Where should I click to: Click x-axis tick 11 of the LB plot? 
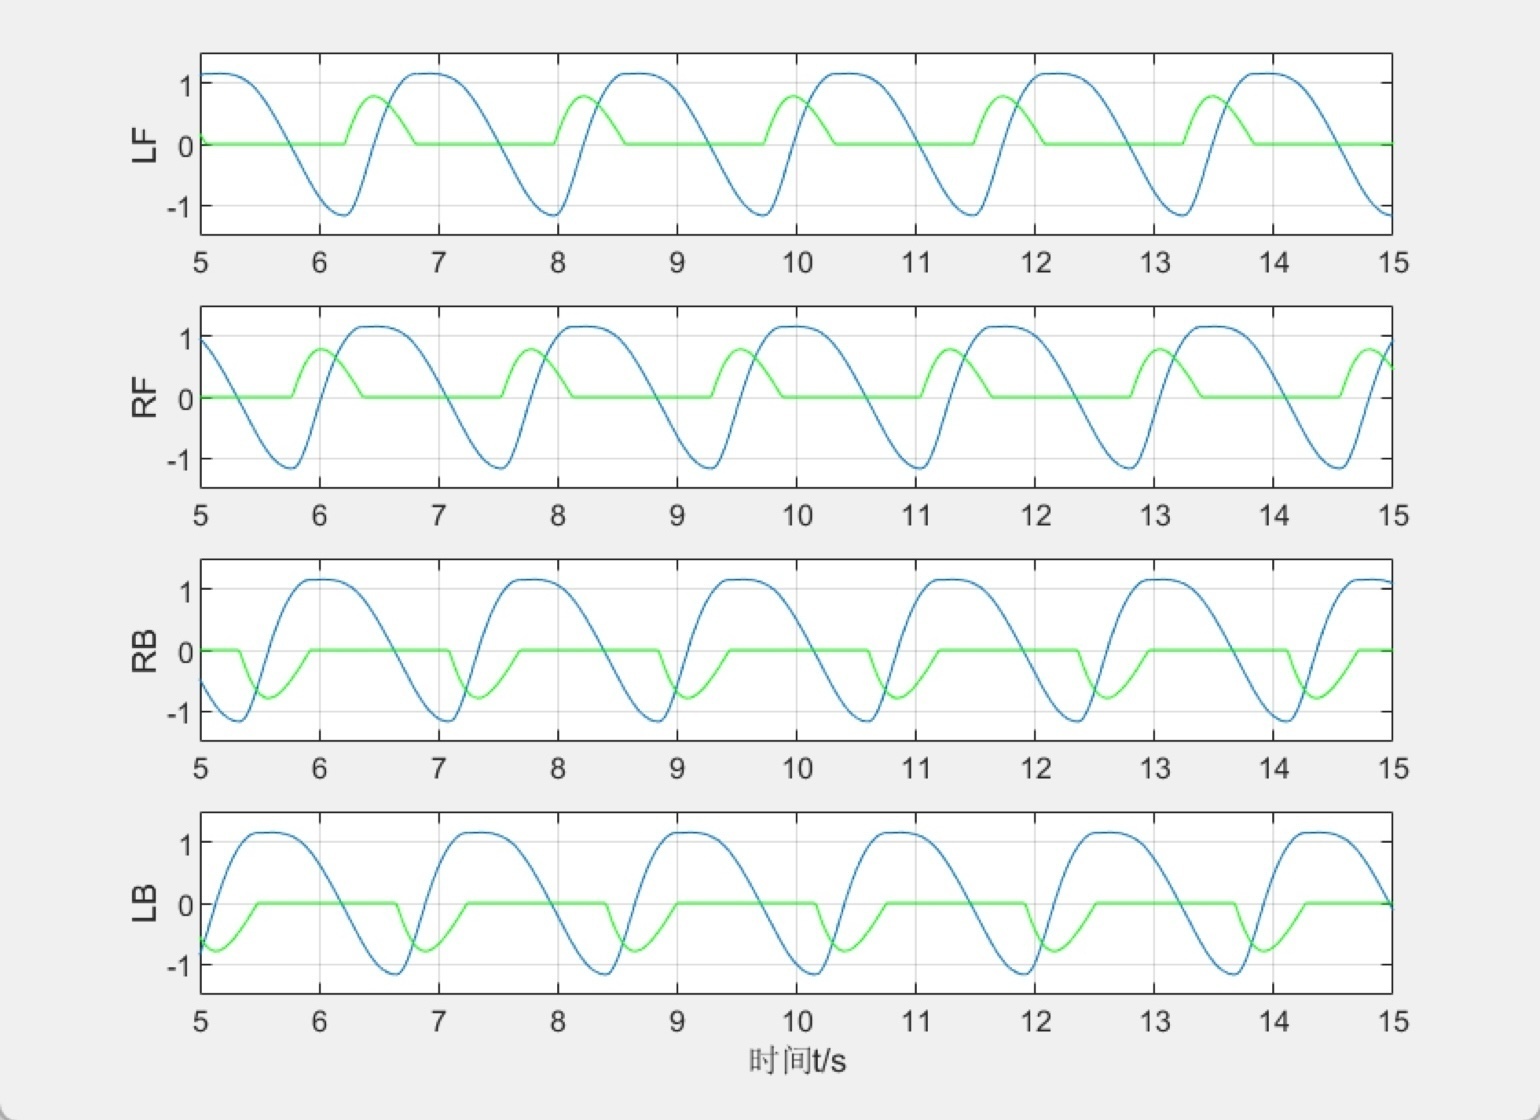point(915,1022)
